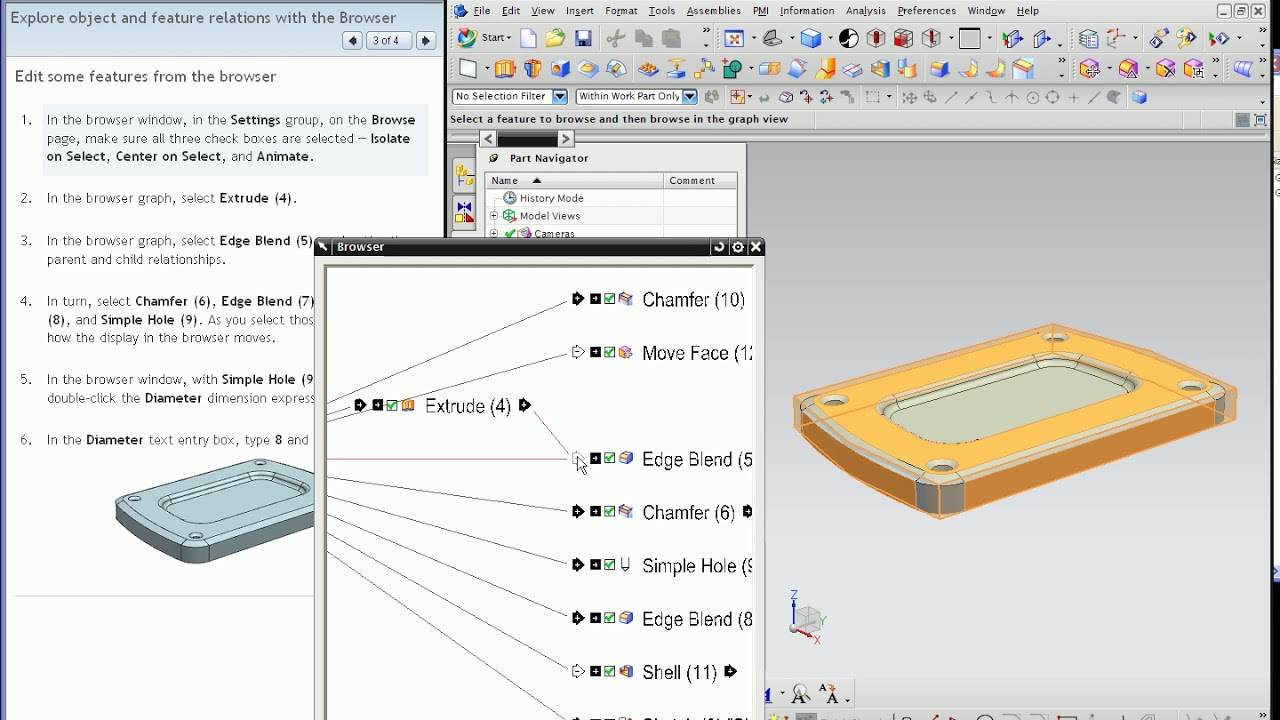The image size is (1280, 720).
Task: Open Browser window settings gear
Action: point(738,247)
